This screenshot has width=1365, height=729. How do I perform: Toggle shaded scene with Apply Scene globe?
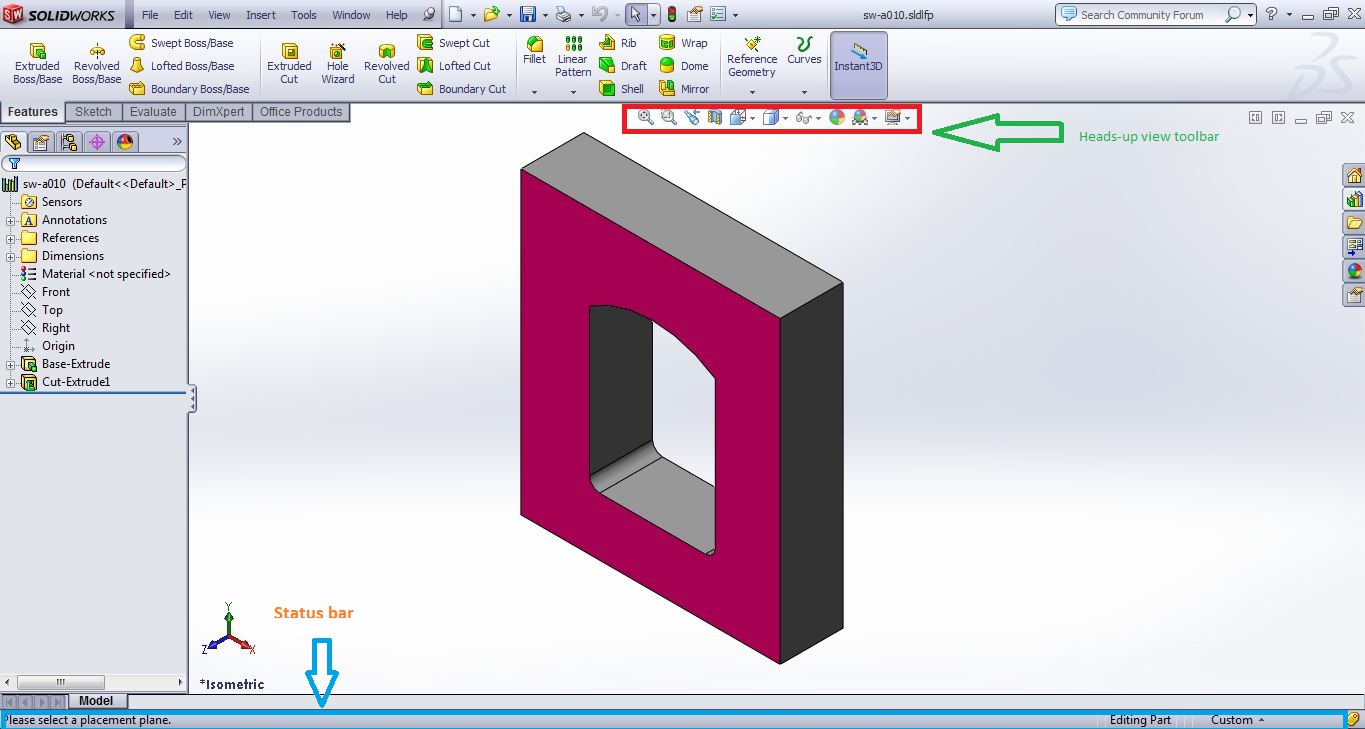pos(862,117)
